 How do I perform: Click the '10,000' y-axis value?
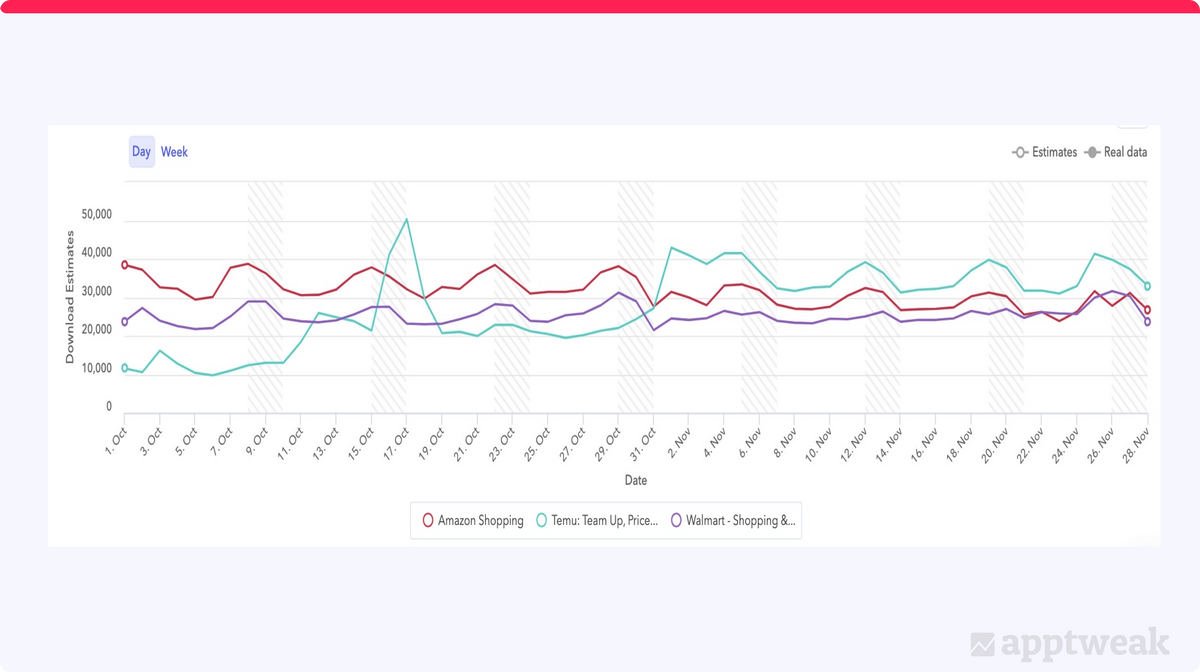click(x=97, y=369)
